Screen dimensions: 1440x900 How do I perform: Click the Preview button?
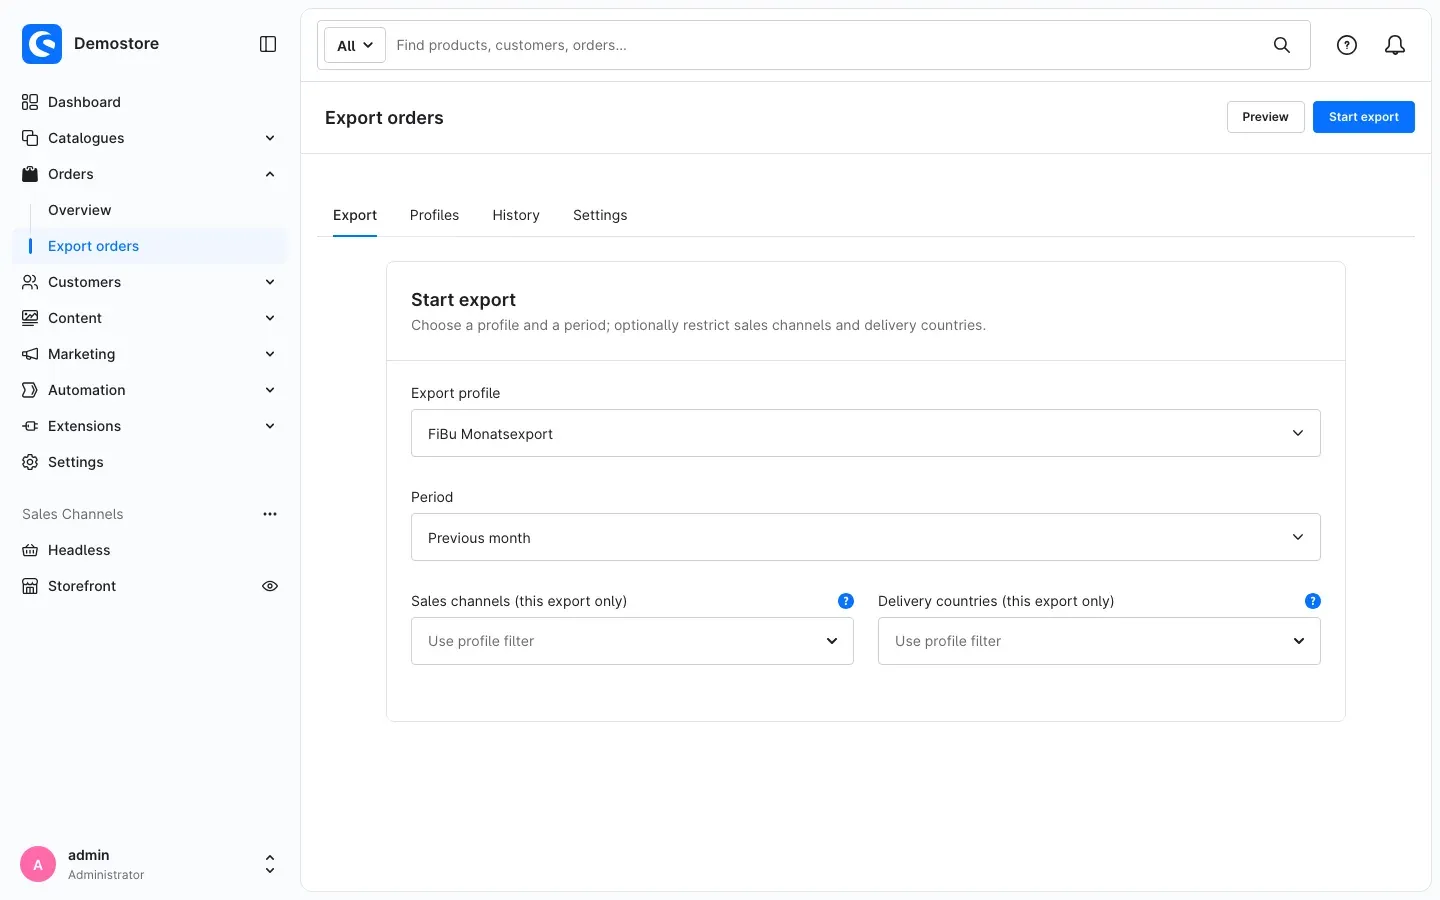tap(1266, 117)
